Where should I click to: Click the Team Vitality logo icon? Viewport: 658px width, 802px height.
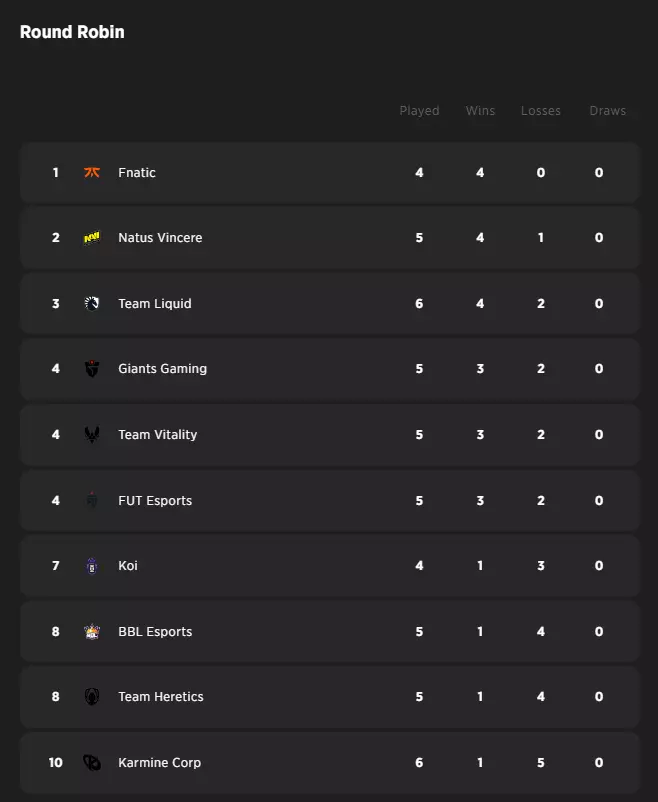pos(92,435)
